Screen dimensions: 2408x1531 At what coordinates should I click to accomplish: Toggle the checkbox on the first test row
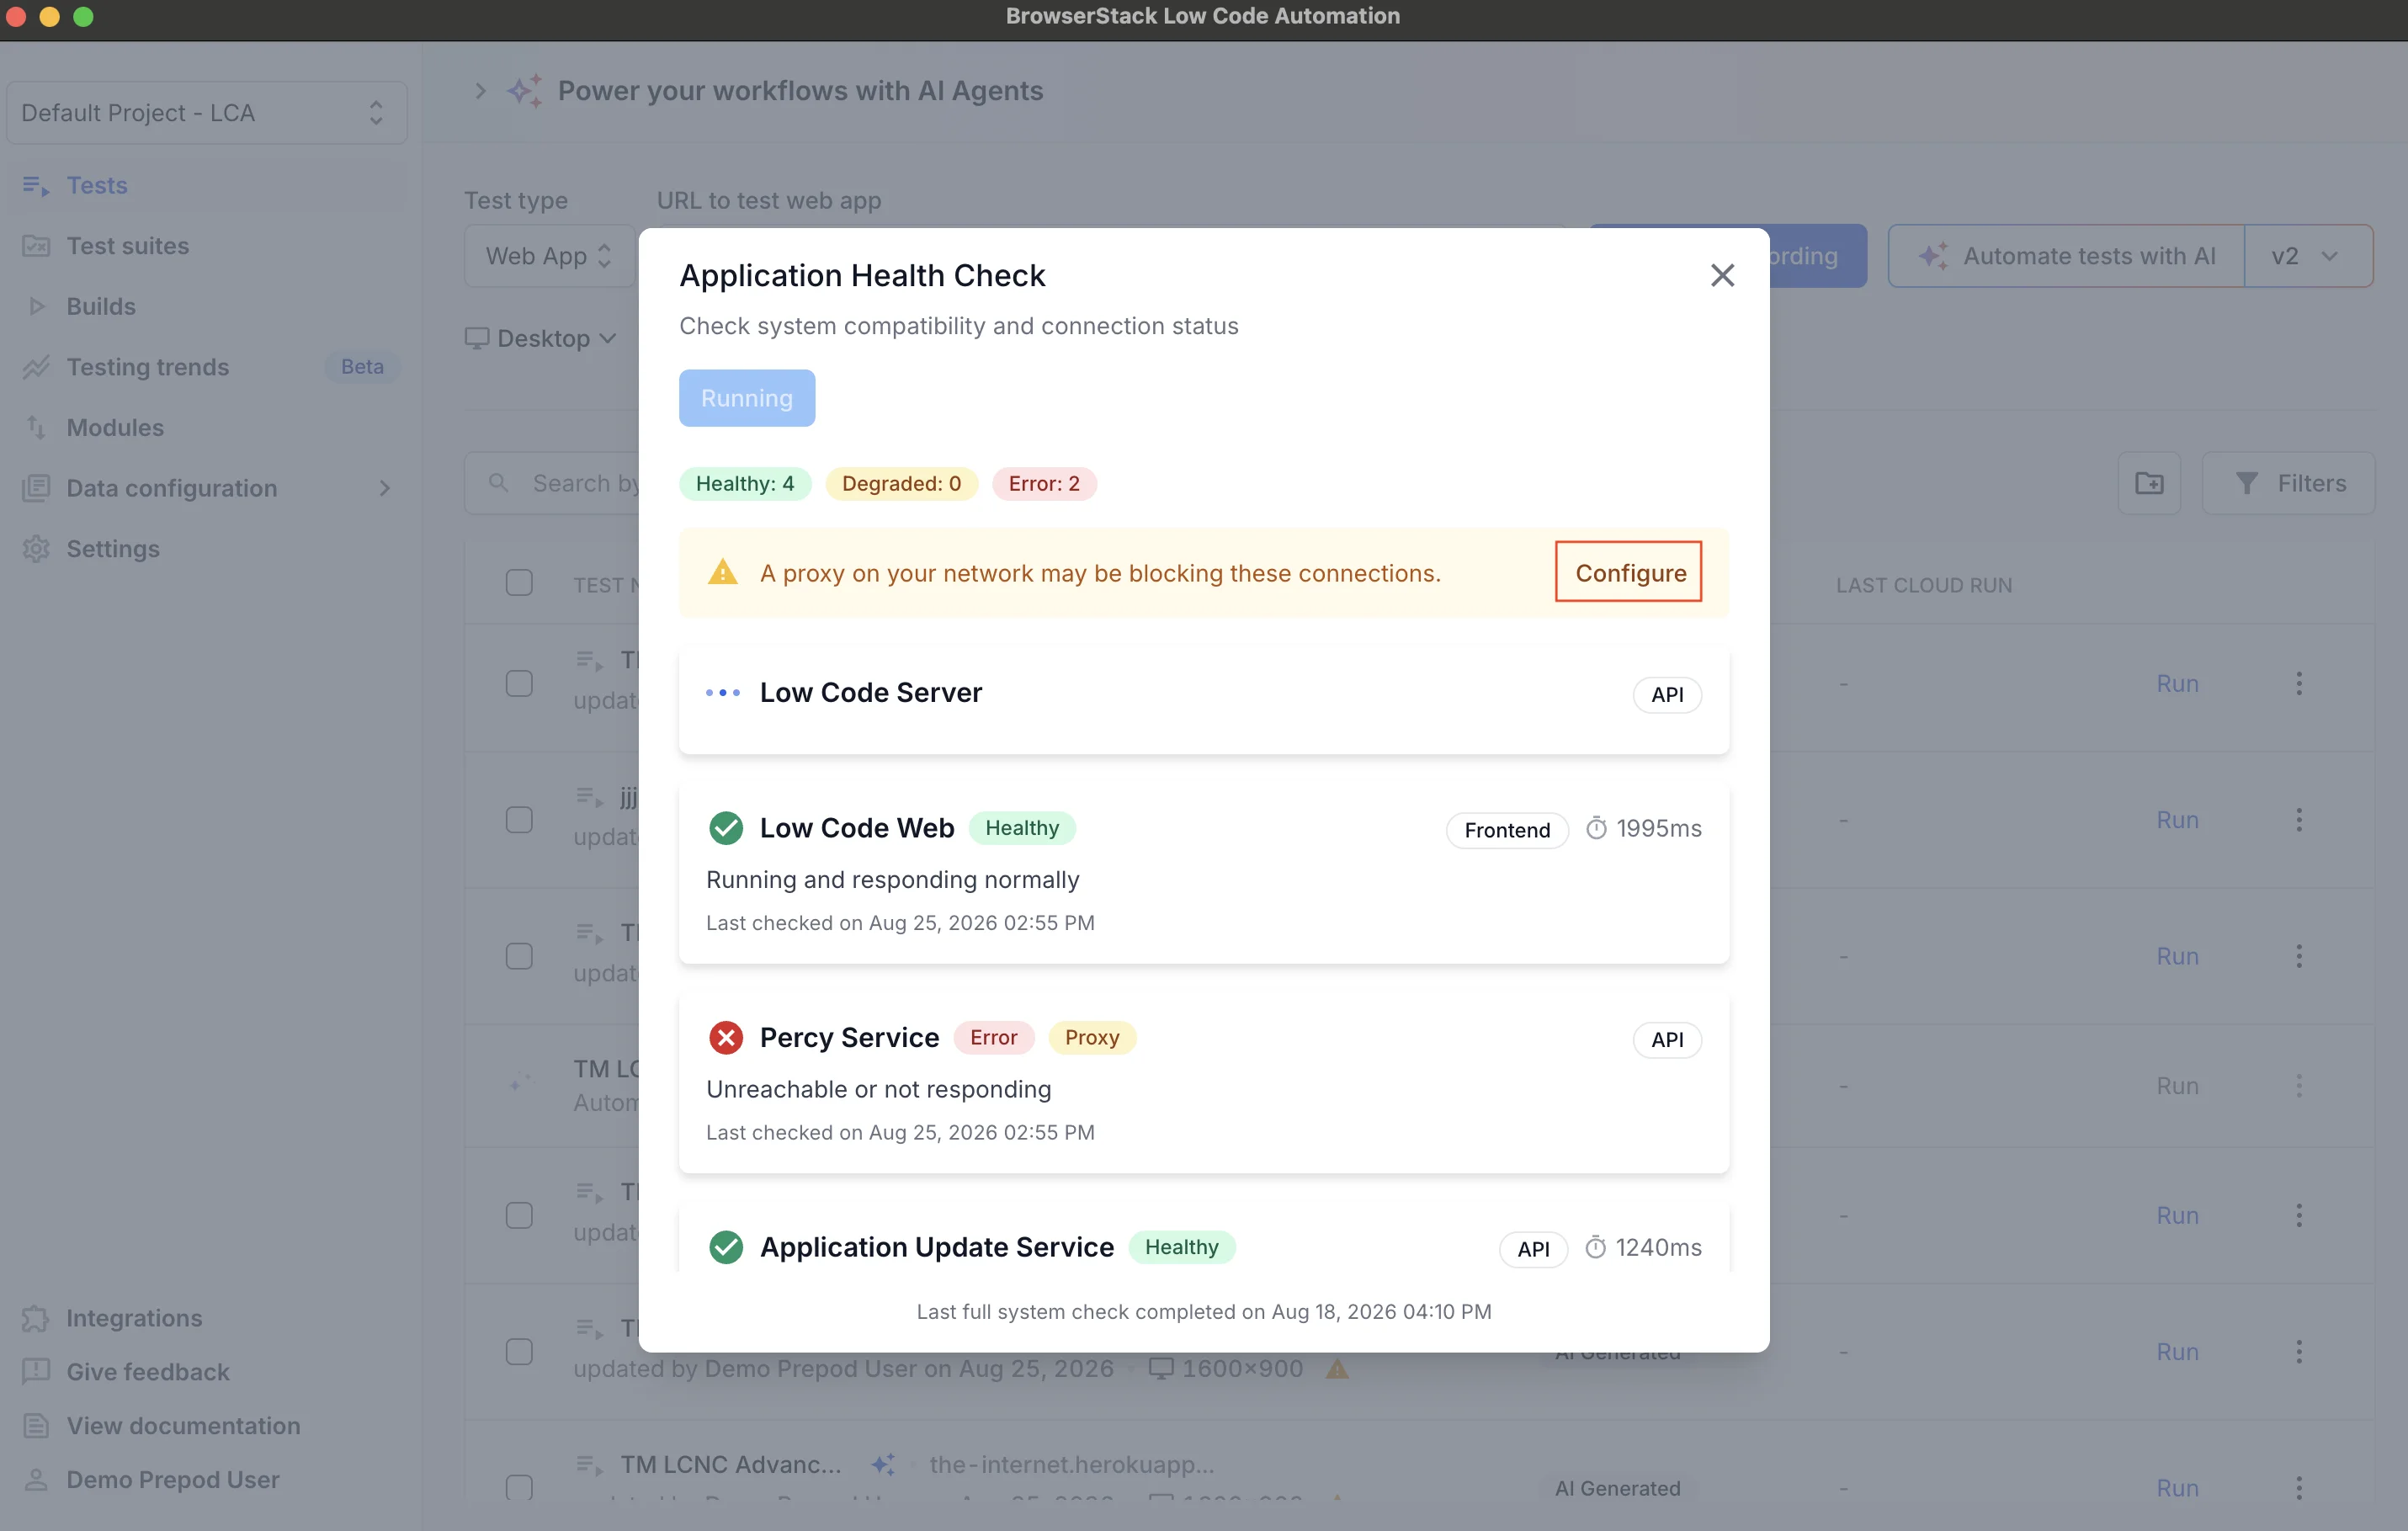(x=519, y=684)
